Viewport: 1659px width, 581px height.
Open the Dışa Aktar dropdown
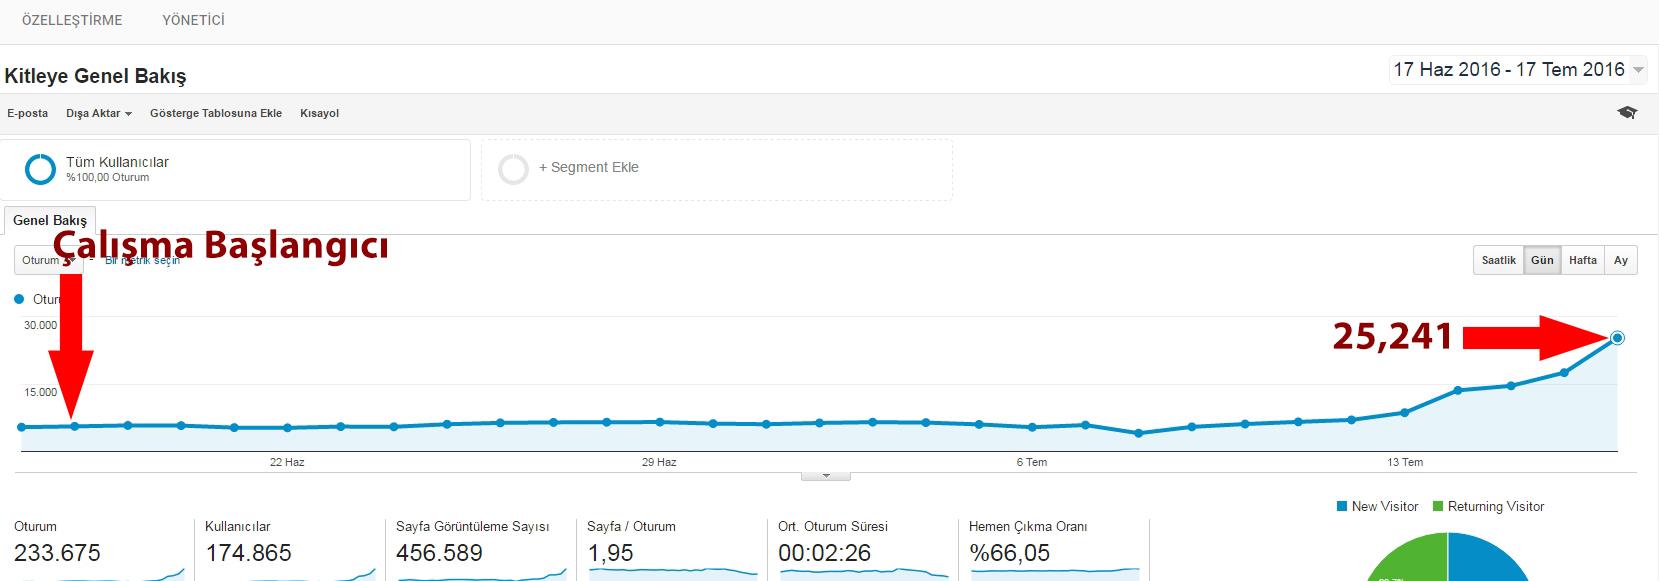(99, 113)
